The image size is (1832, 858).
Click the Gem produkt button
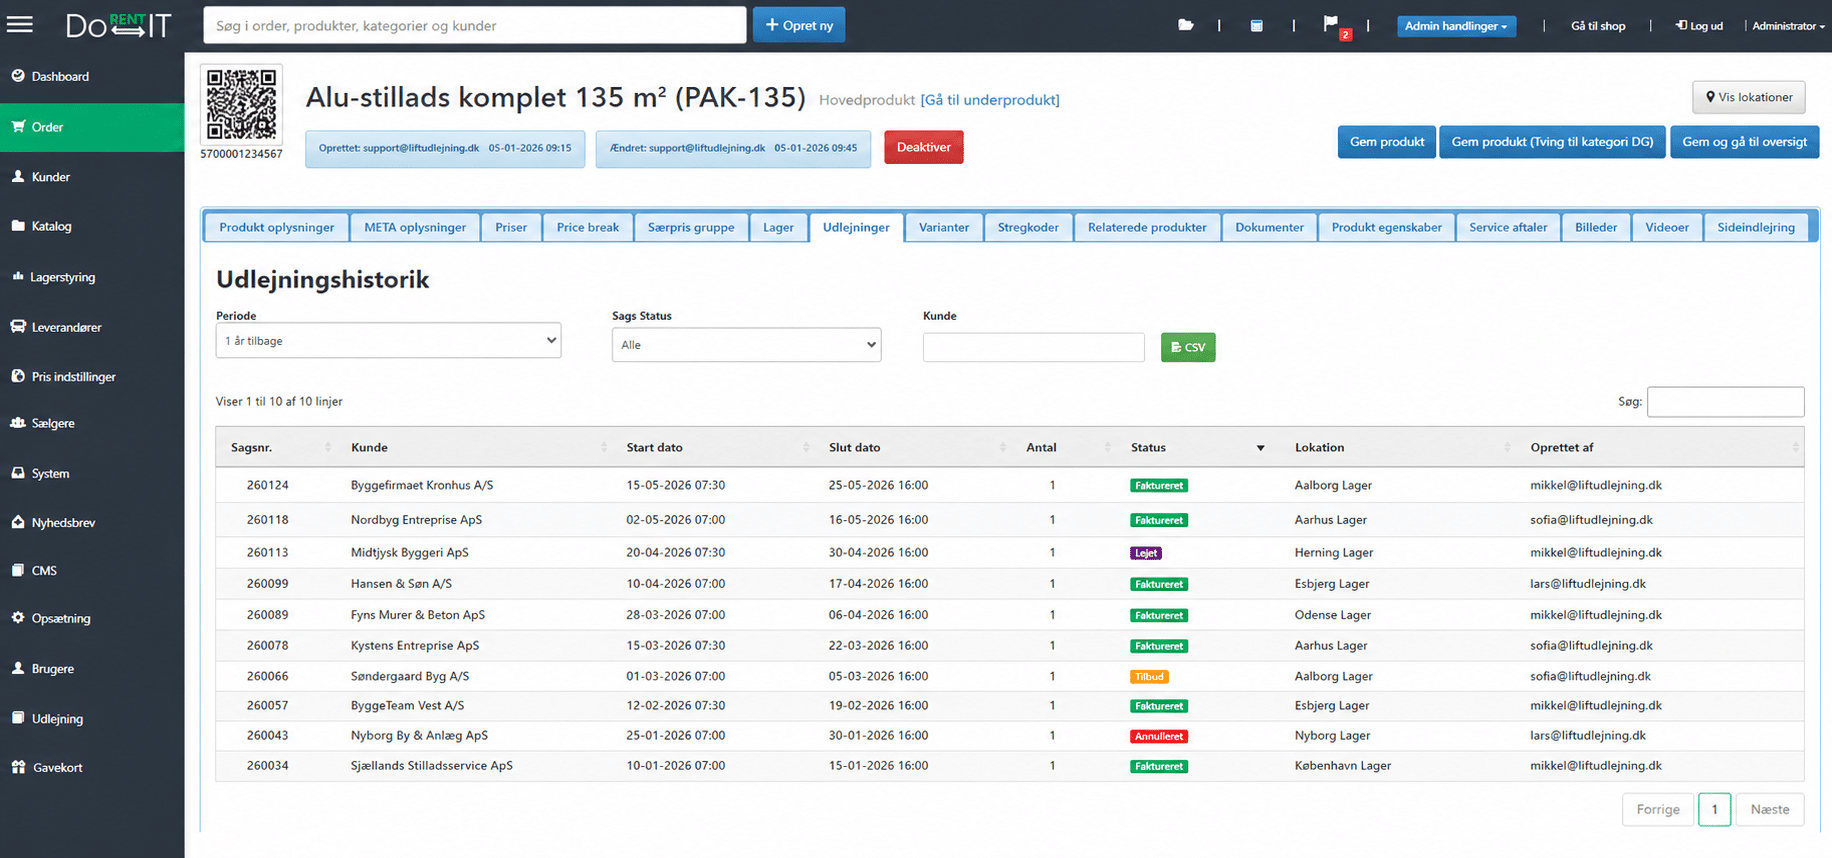(1387, 142)
